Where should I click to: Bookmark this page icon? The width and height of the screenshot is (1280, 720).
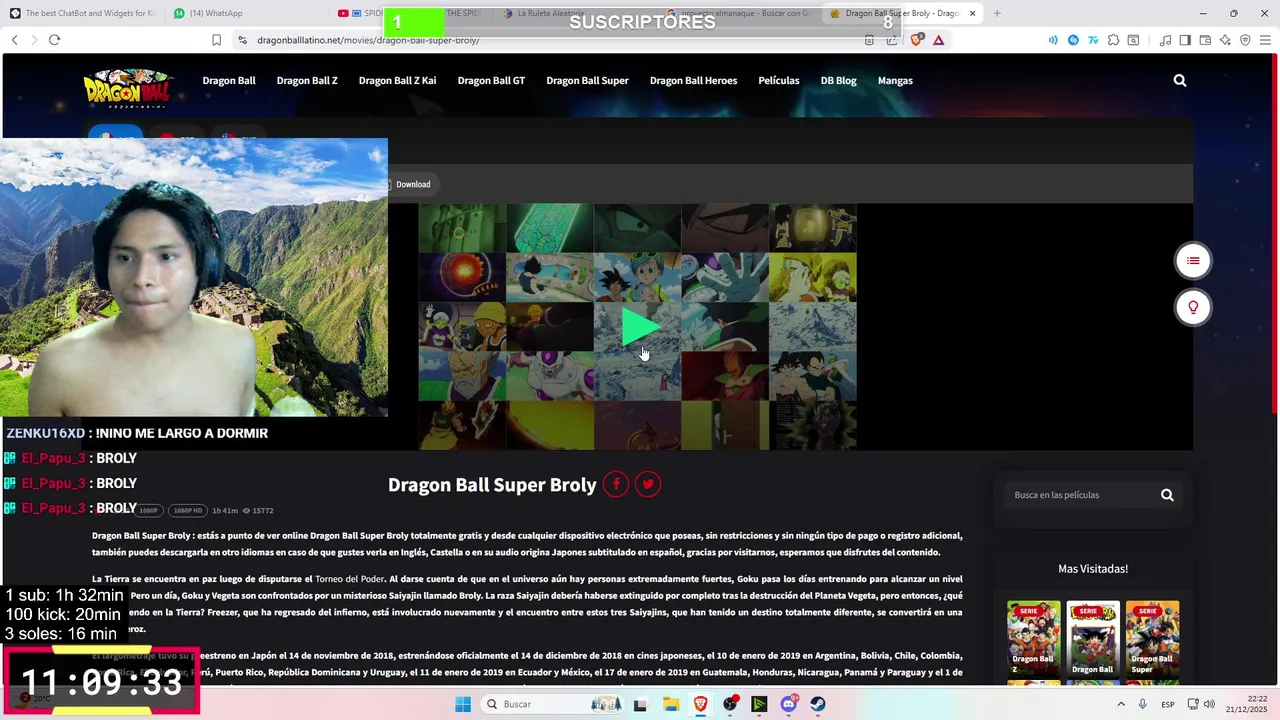point(216,40)
